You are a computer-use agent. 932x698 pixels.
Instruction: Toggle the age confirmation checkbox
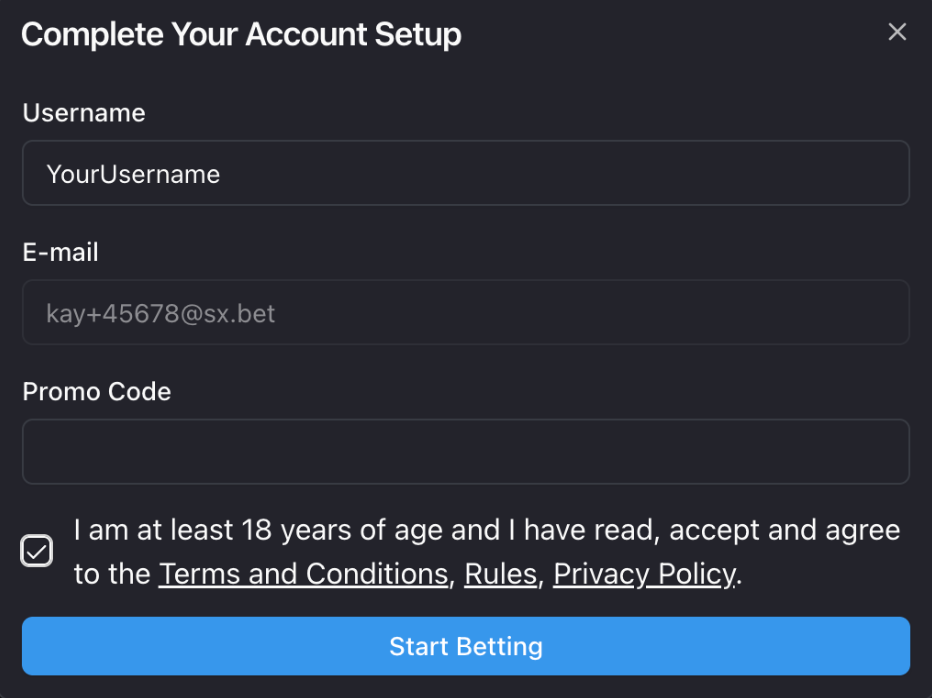[37, 551]
